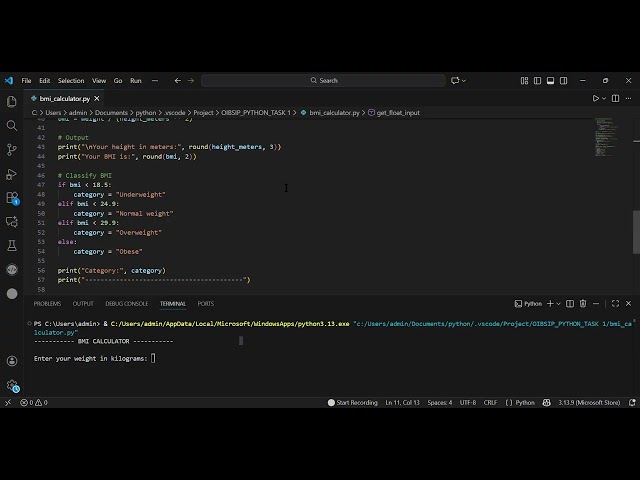Toggle the Primary Side Bar visibility
This screenshot has width=640, height=480.
click(x=538, y=80)
